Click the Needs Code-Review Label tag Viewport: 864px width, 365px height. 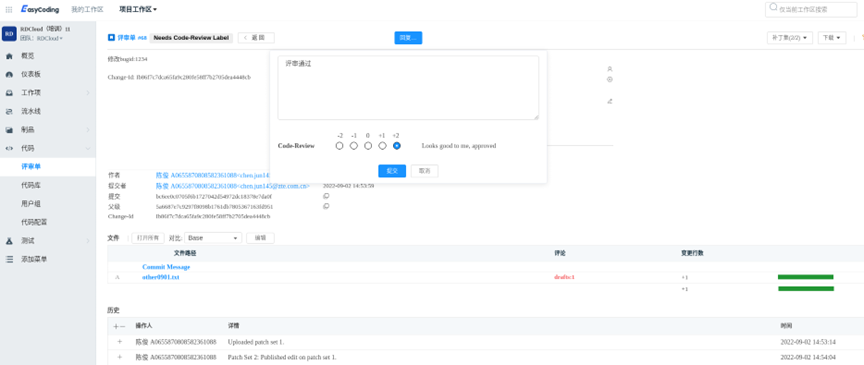[191, 37]
